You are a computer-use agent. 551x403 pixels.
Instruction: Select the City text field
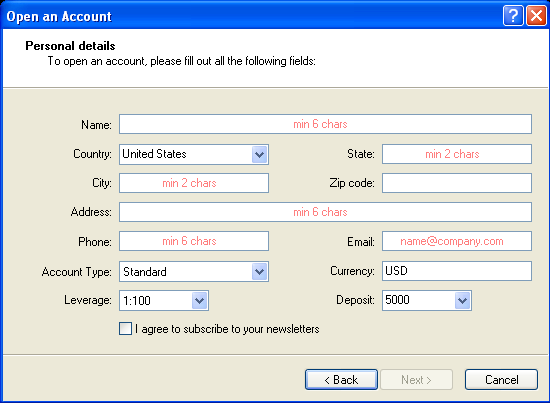click(194, 183)
